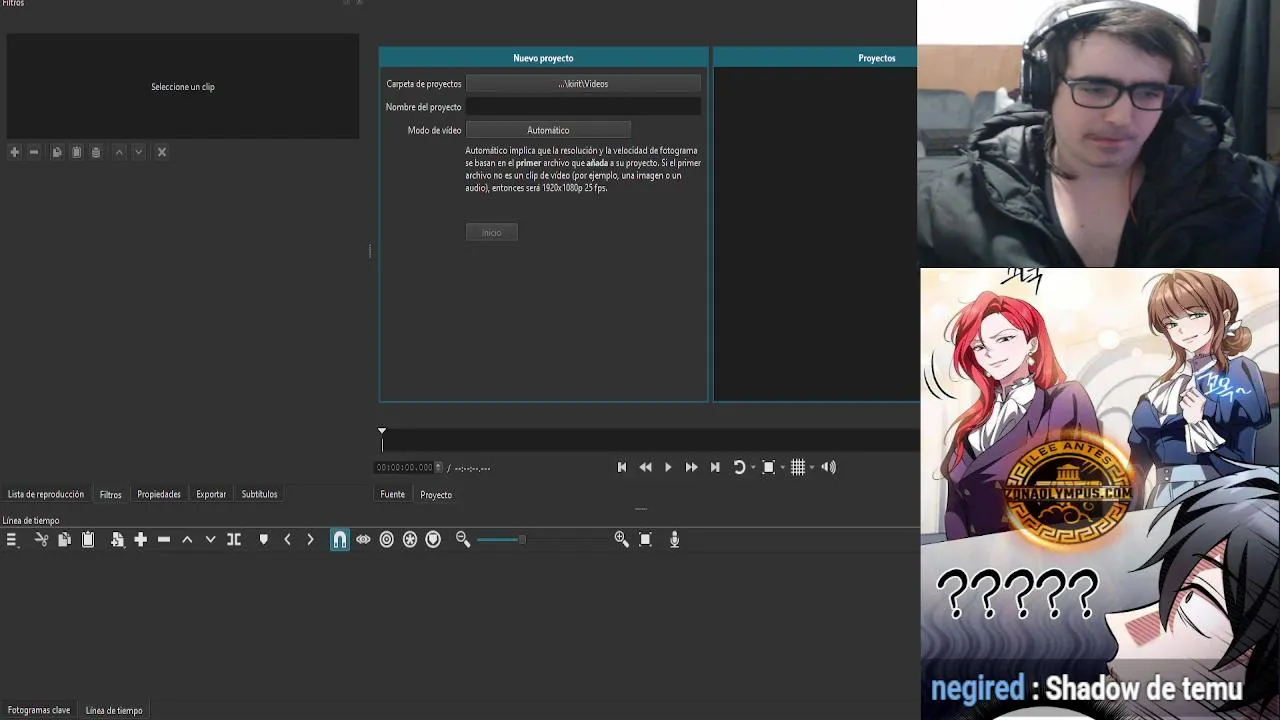Click the Nombre del proyecto input field
The height and width of the screenshot is (720, 1280).
pyautogui.click(x=583, y=107)
